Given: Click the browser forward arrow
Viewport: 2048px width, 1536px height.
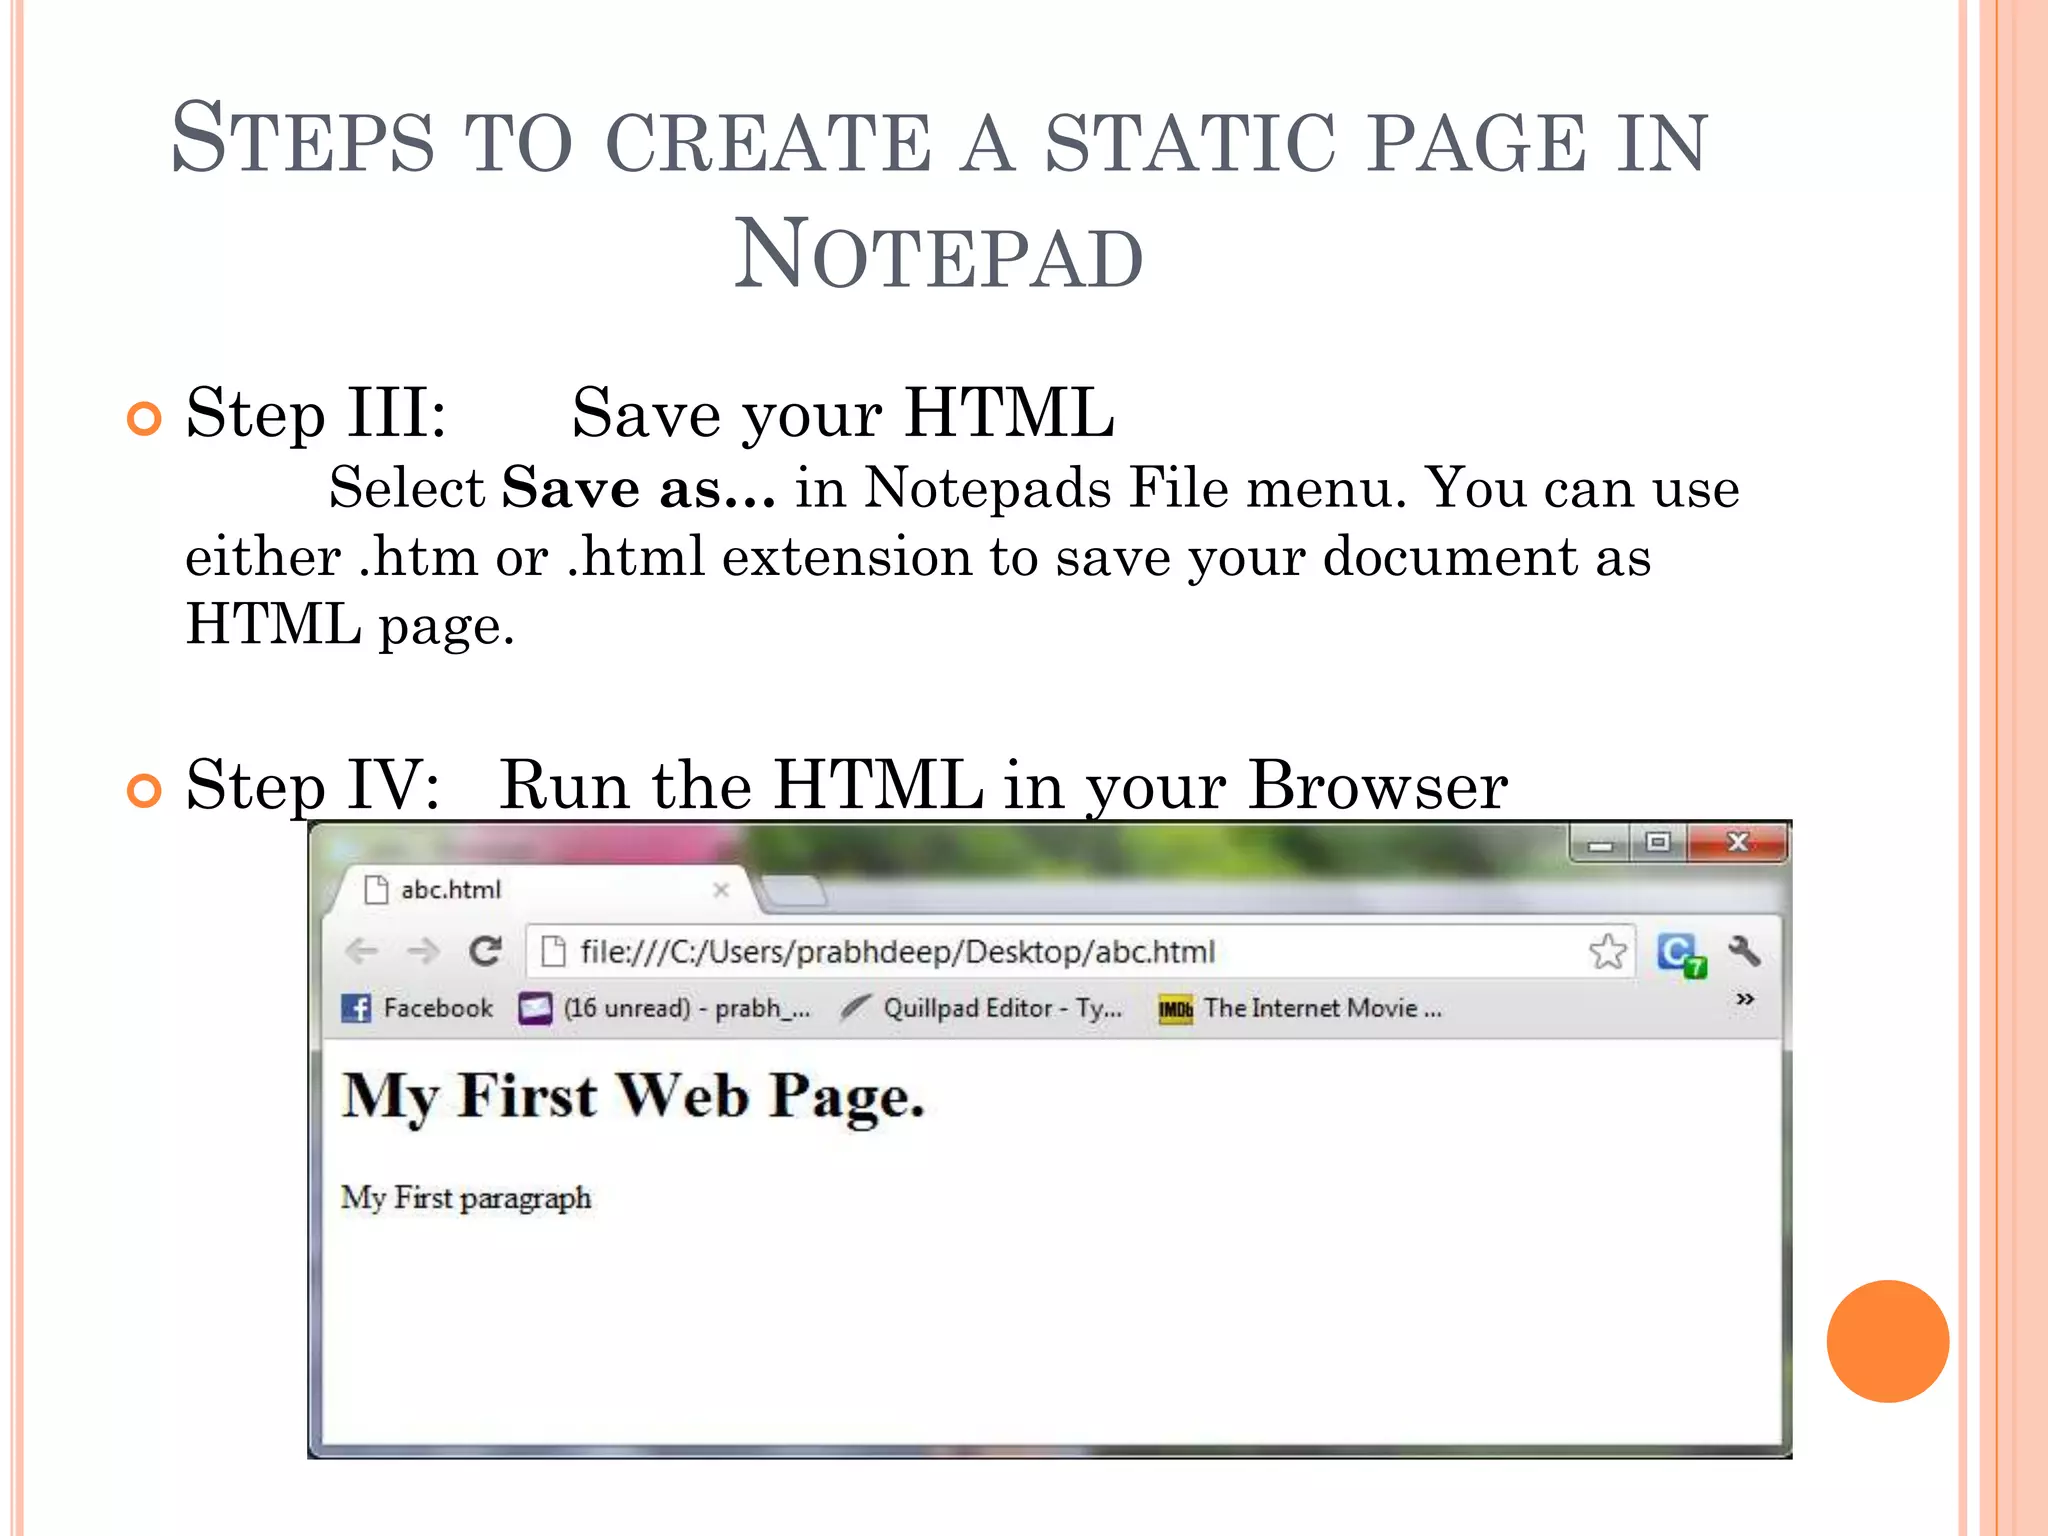Looking at the screenshot, I should pyautogui.click(x=424, y=951).
